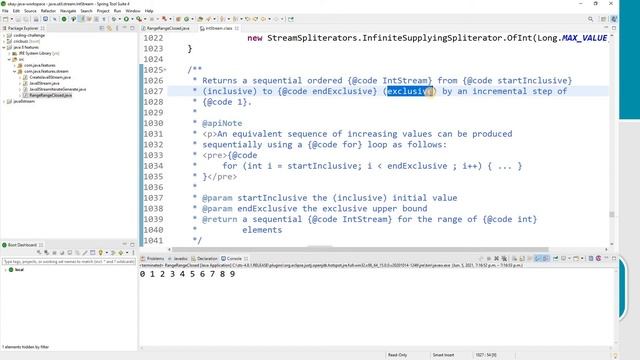Open the Boot Dashboard view menu
640x360 pixels.
coord(133,253)
